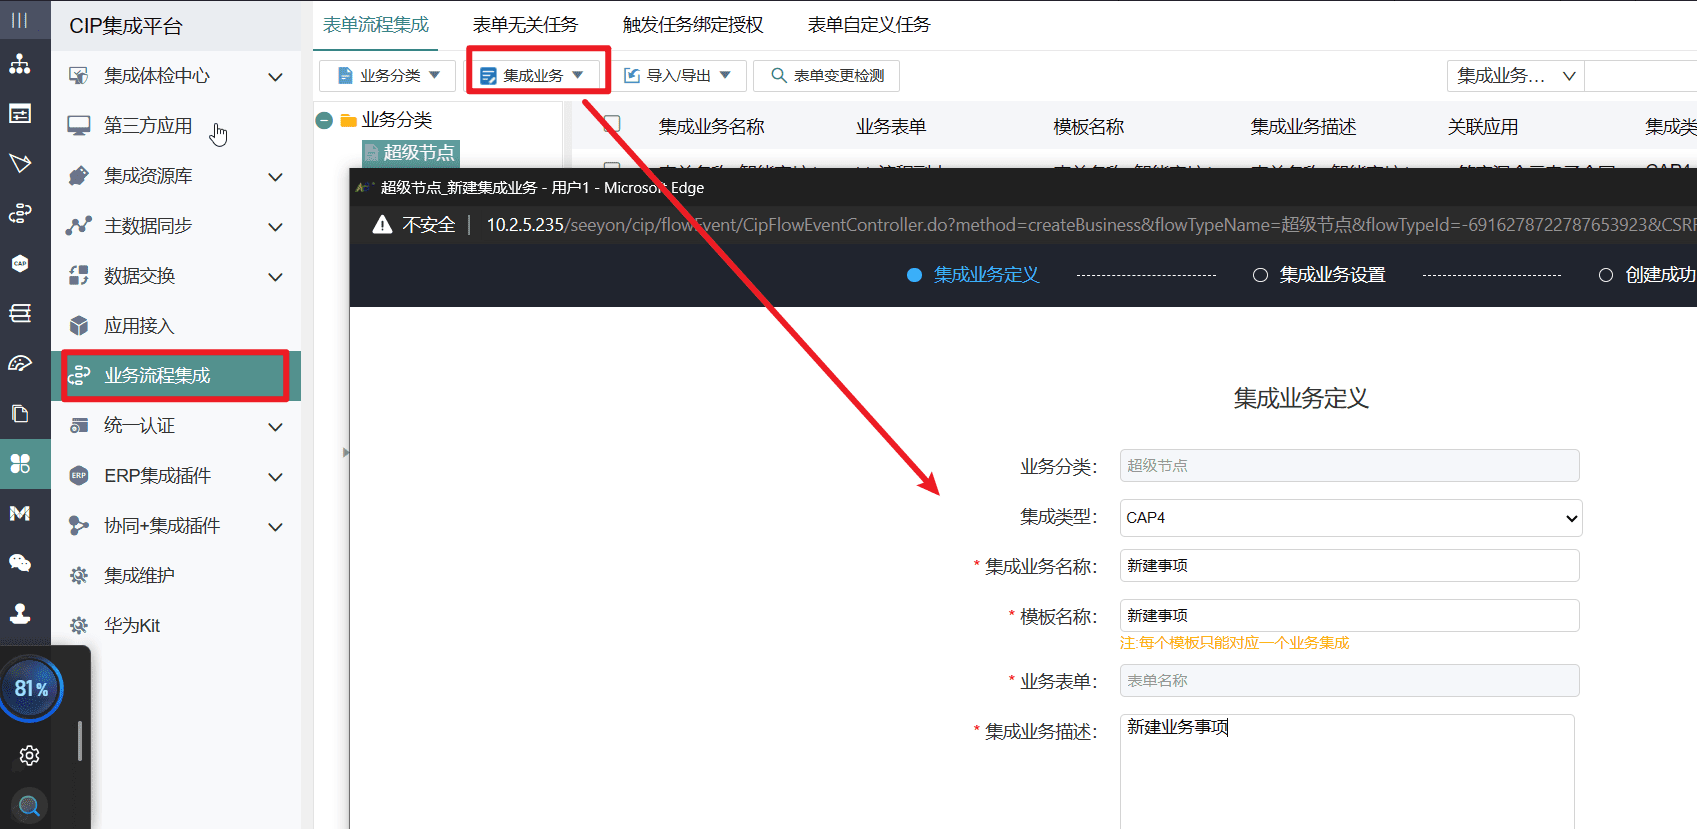The image size is (1697, 829).
Task: Expand the 协同+集成插件 menu chevron
Action: (276, 527)
